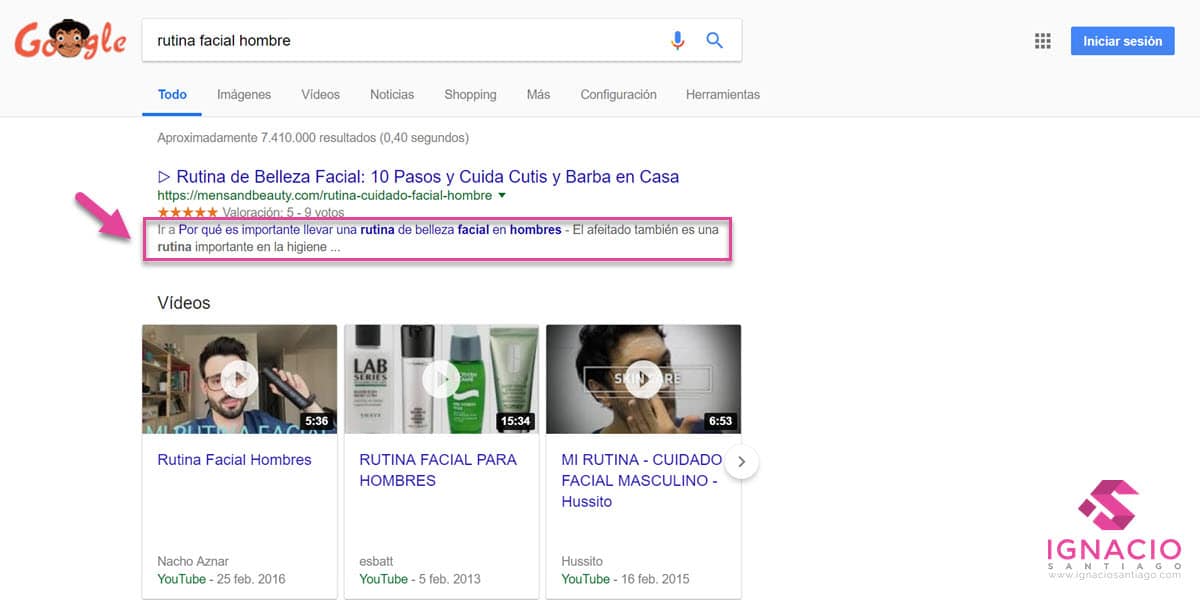
Task: Open Configuración options
Action: (618, 94)
